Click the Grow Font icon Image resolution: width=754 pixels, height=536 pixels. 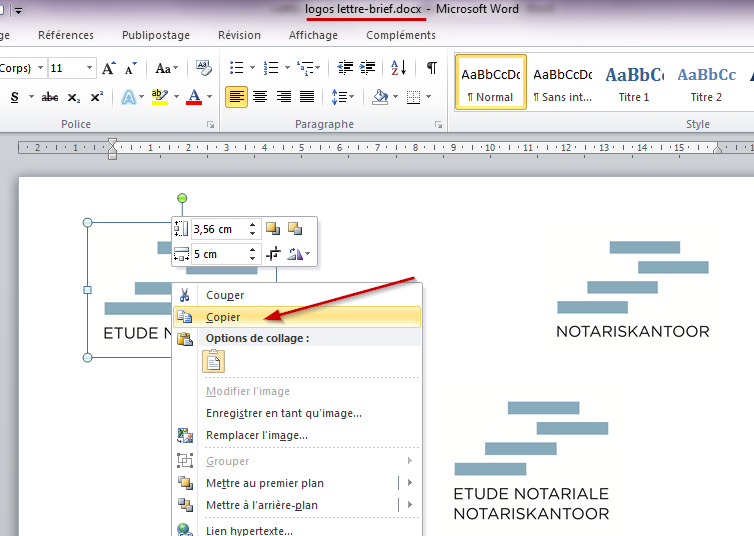coord(109,68)
